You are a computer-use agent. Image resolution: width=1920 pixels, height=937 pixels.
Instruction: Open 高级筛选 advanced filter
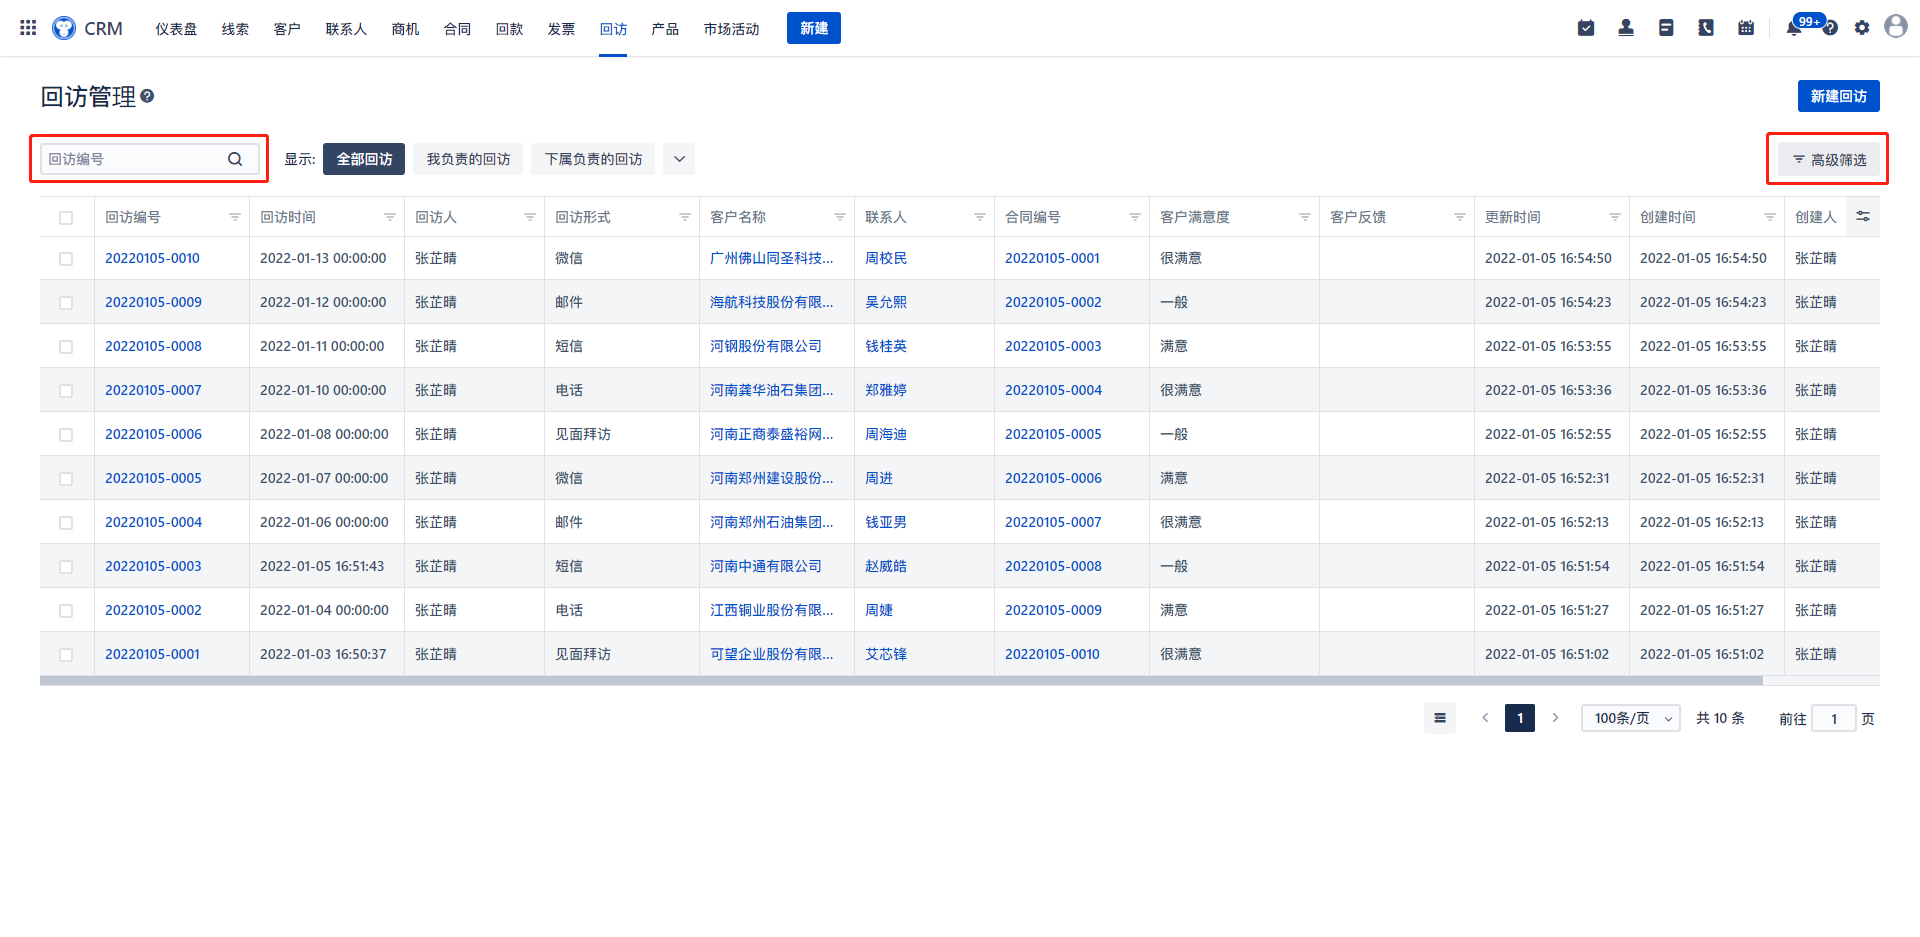pos(1829,159)
